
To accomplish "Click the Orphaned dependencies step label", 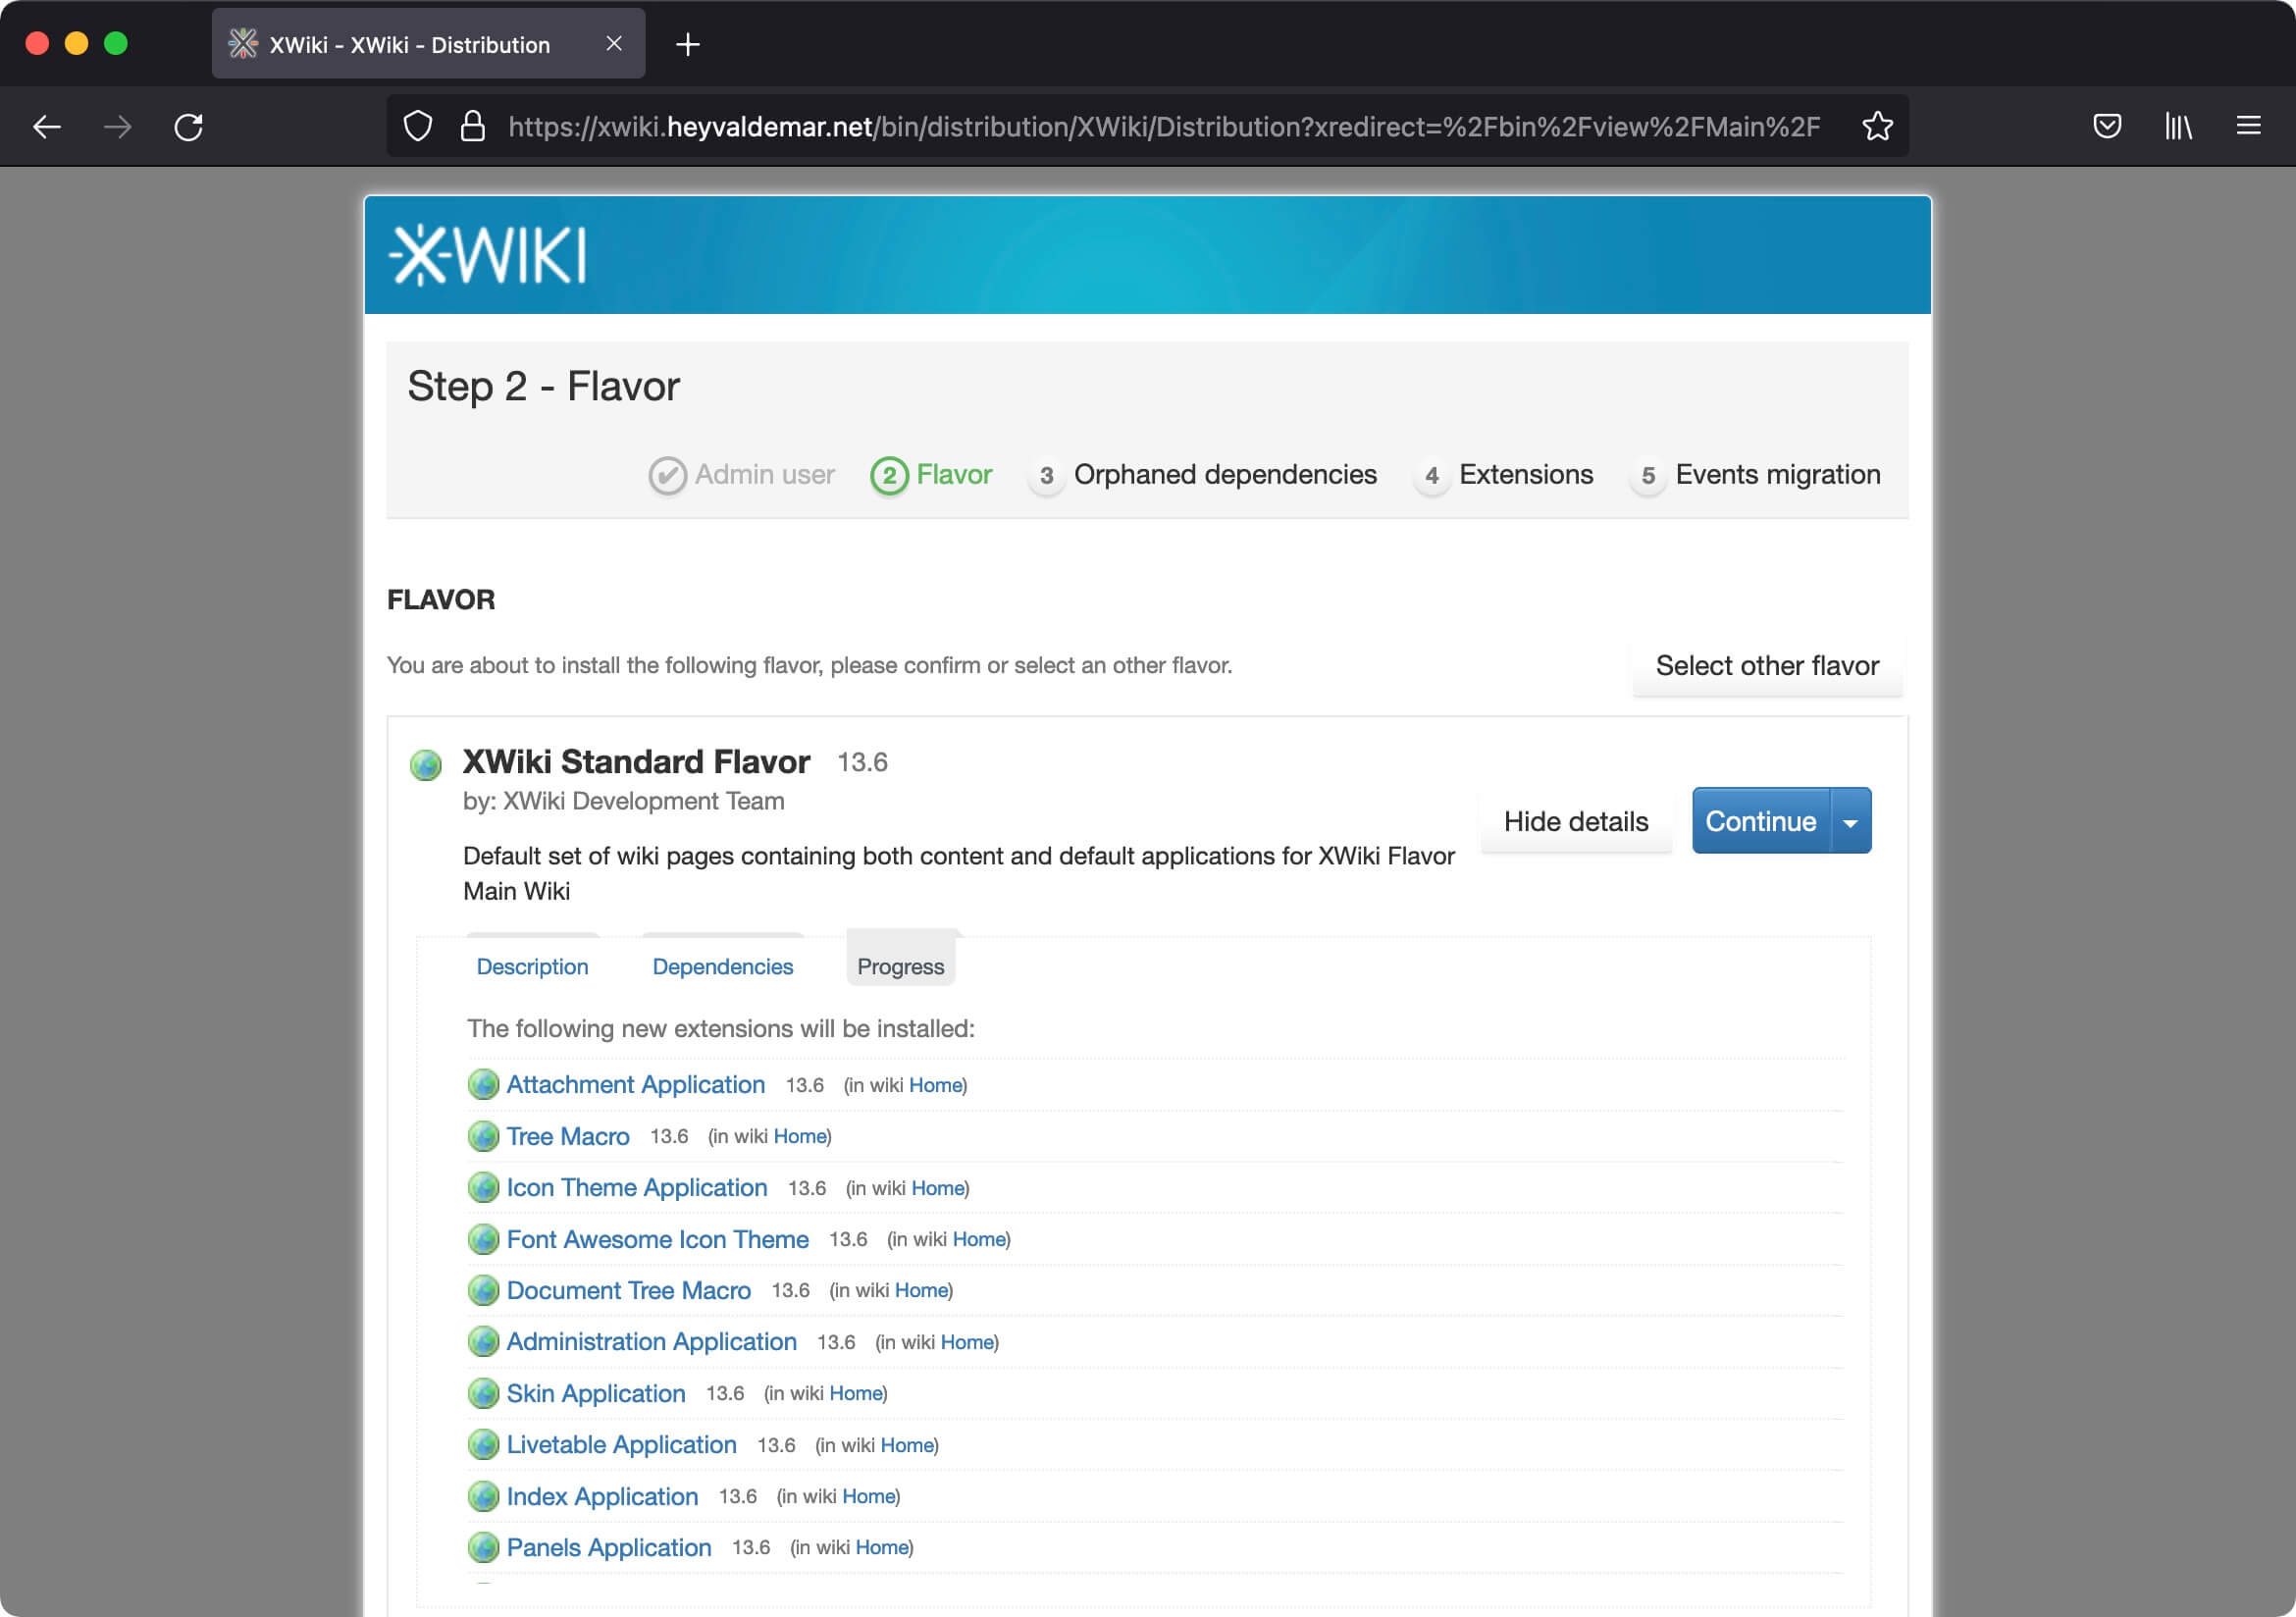I will pyautogui.click(x=1225, y=474).
